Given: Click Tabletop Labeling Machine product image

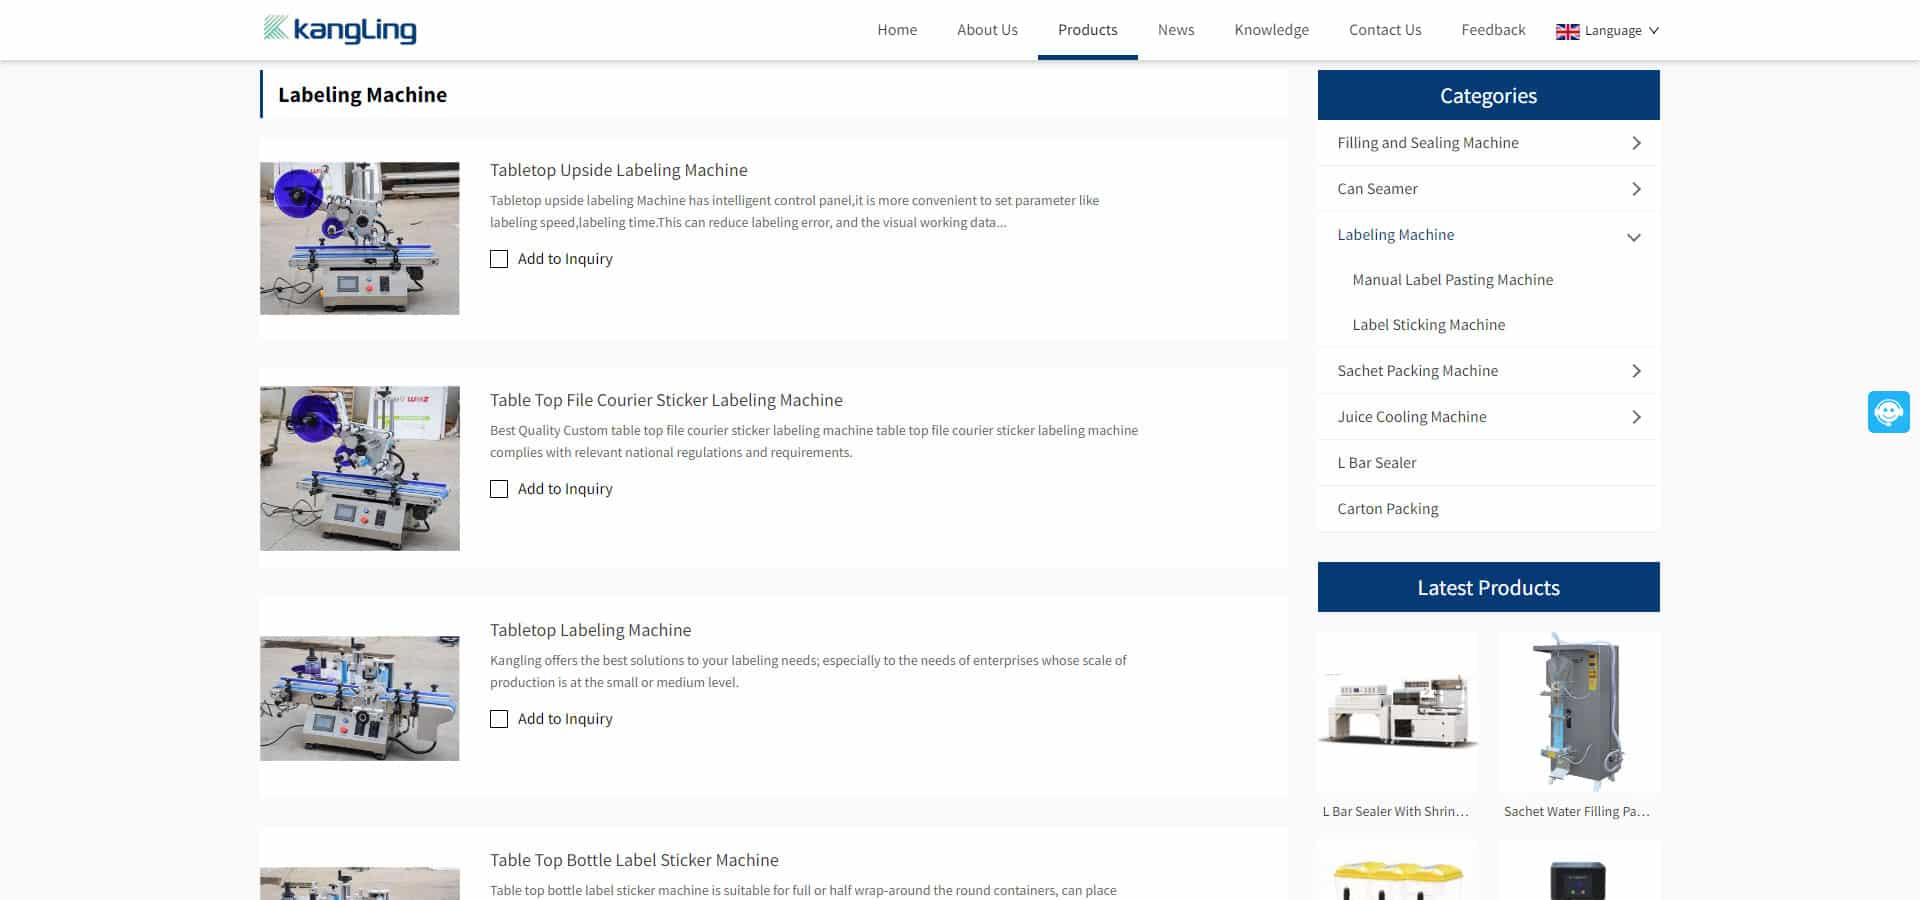Looking at the screenshot, I should (x=360, y=698).
